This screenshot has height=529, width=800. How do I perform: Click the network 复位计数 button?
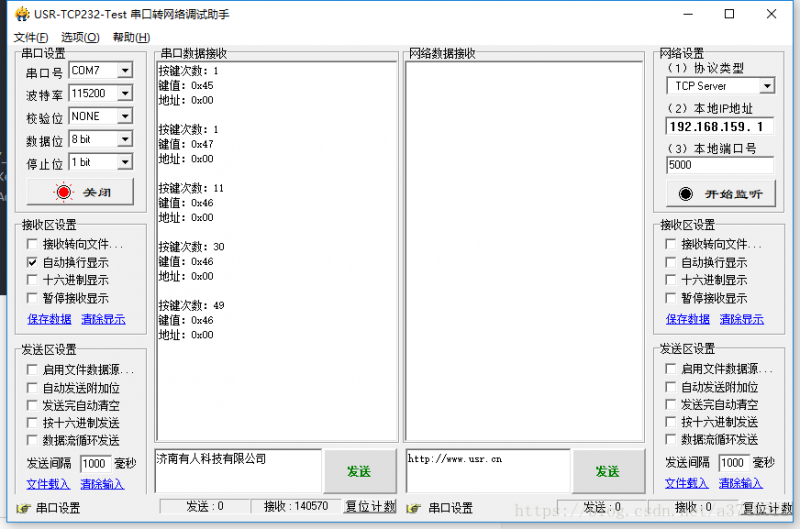click(x=767, y=508)
